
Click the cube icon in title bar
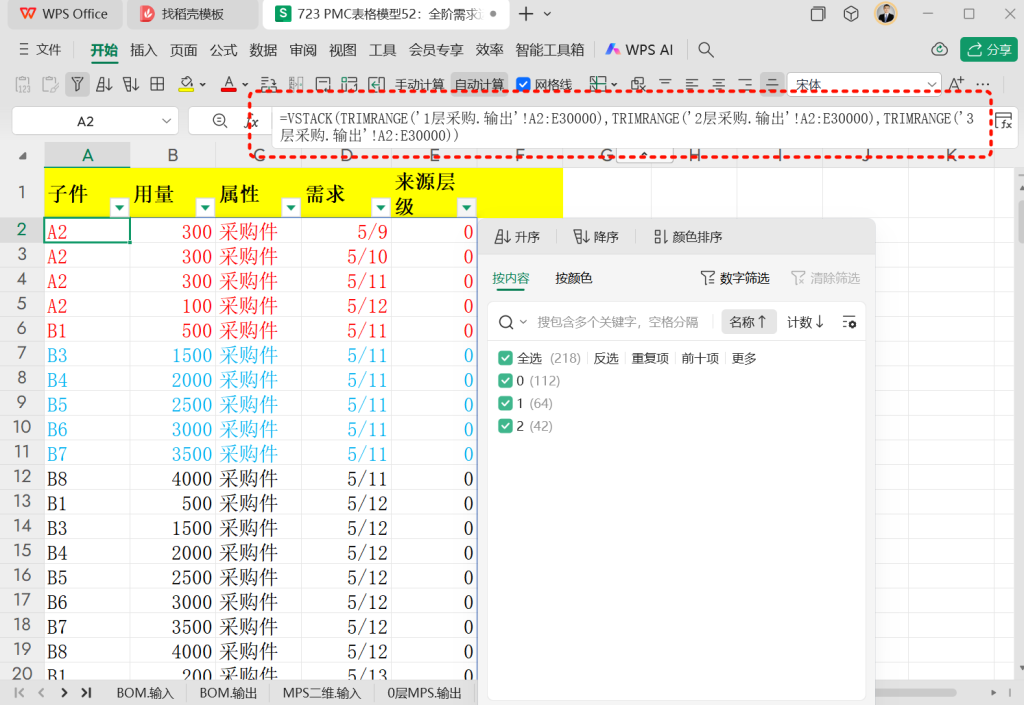[851, 14]
